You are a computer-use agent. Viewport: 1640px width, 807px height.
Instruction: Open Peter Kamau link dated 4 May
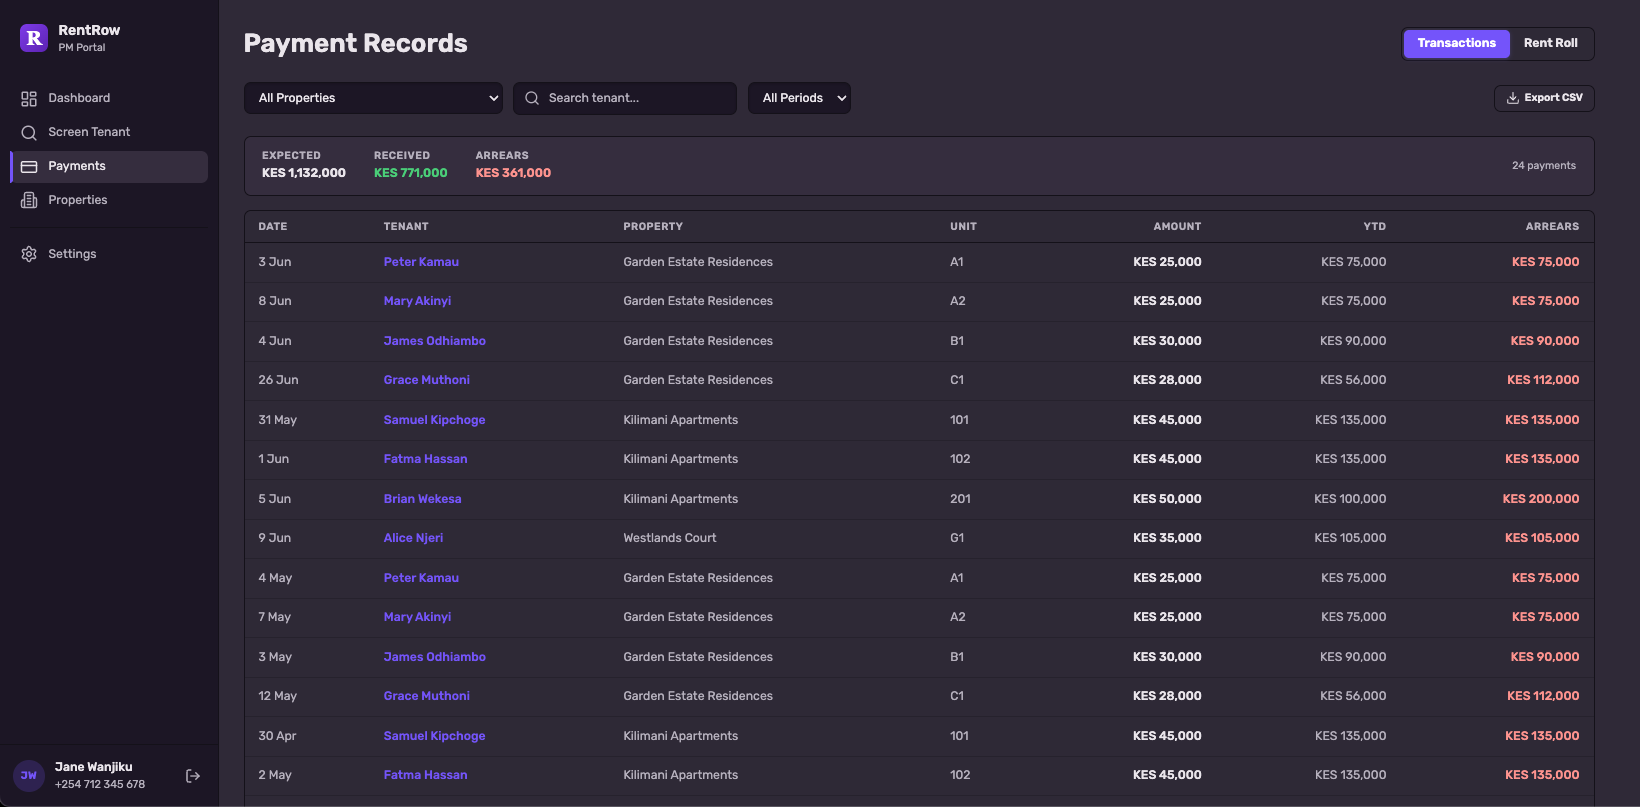[421, 578]
